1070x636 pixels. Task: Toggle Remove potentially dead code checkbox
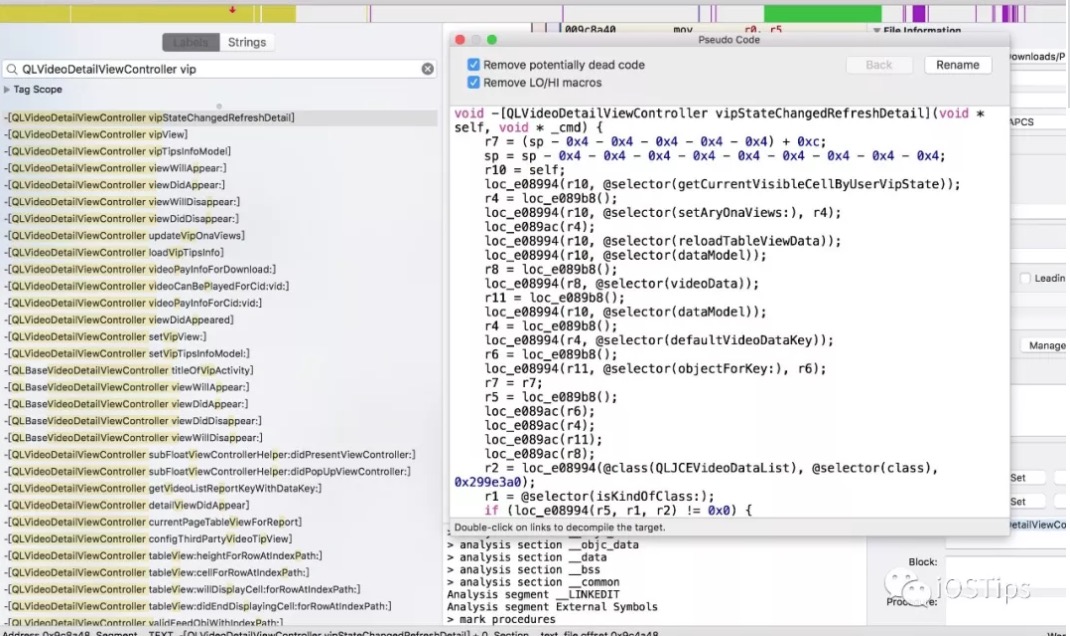[474, 65]
